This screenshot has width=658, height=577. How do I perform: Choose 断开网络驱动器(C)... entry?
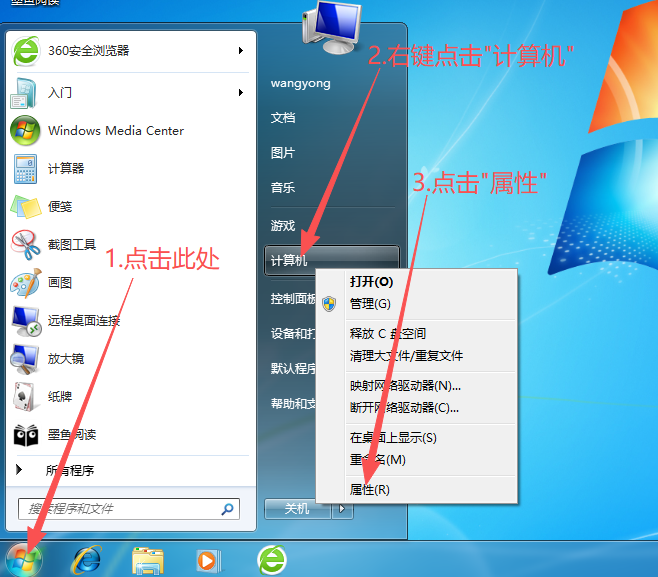tap(404, 407)
